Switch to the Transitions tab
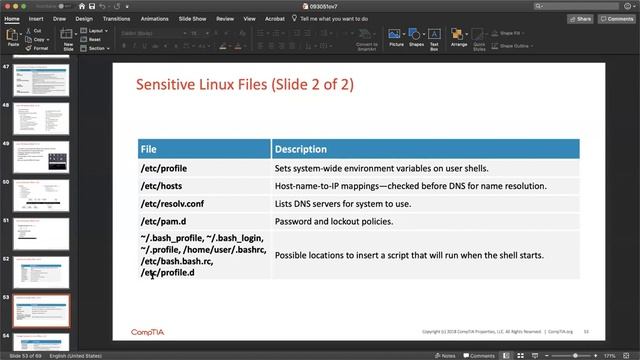This screenshot has height=360, width=640. [116, 19]
